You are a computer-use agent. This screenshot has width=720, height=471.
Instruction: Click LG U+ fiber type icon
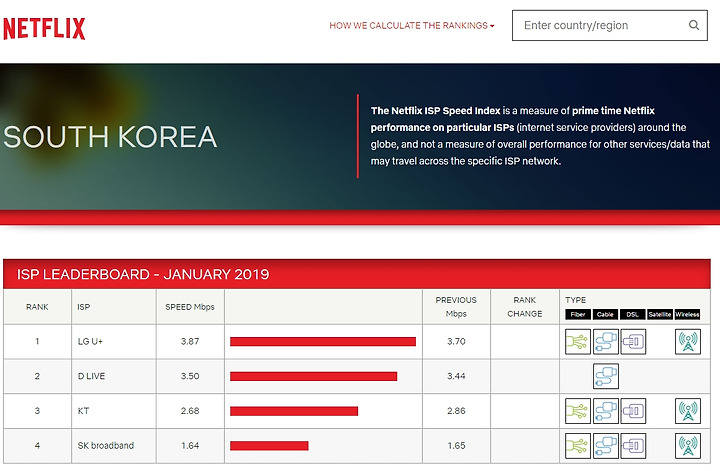click(578, 342)
